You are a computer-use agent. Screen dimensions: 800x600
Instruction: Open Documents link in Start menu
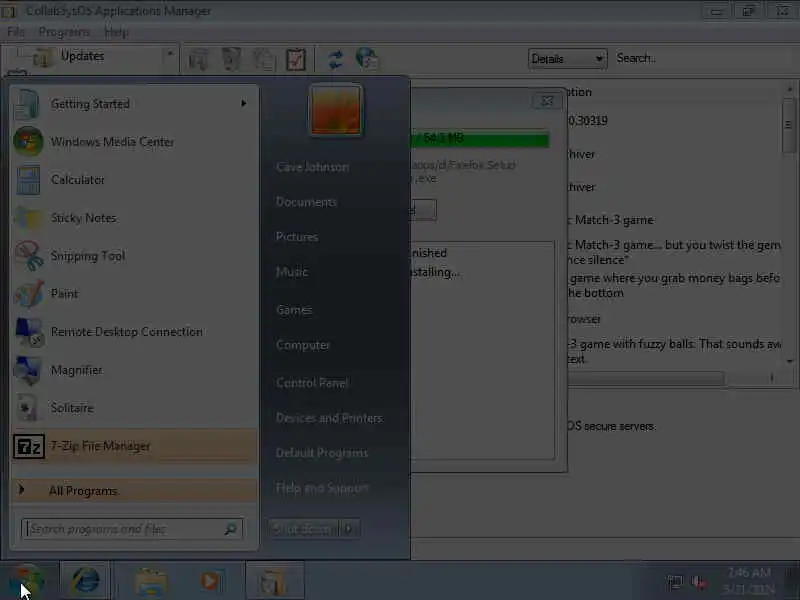coord(306,202)
